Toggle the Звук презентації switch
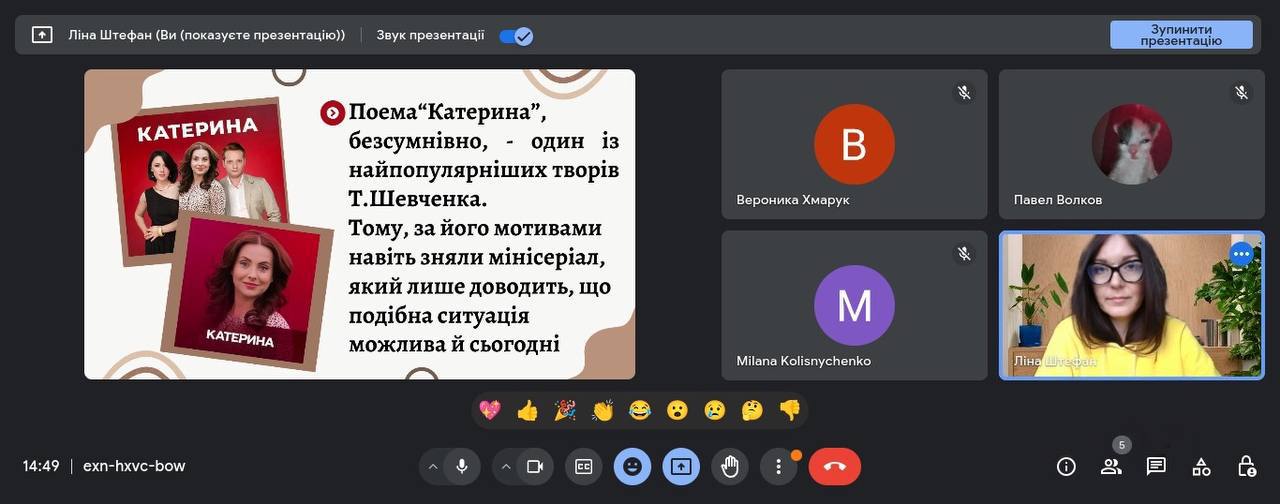This screenshot has height=504, width=1280. pos(516,35)
